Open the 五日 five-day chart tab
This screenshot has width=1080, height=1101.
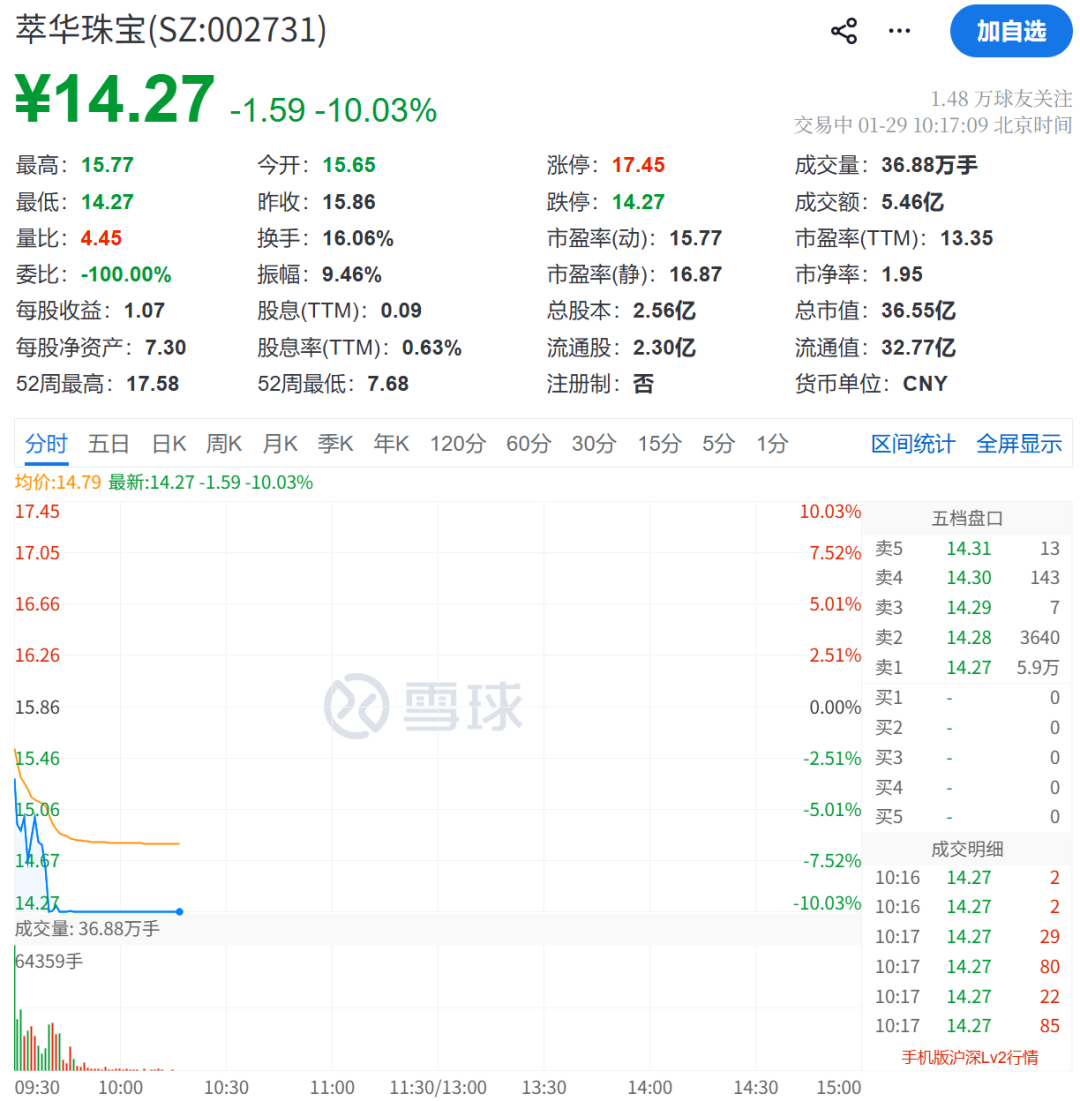click(108, 444)
